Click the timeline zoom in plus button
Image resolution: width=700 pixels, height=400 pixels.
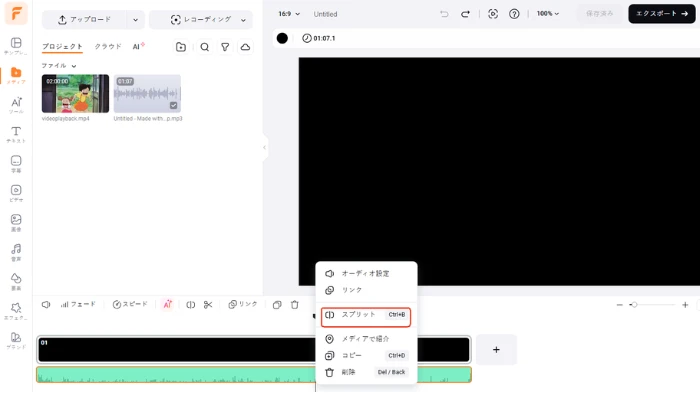(685, 305)
